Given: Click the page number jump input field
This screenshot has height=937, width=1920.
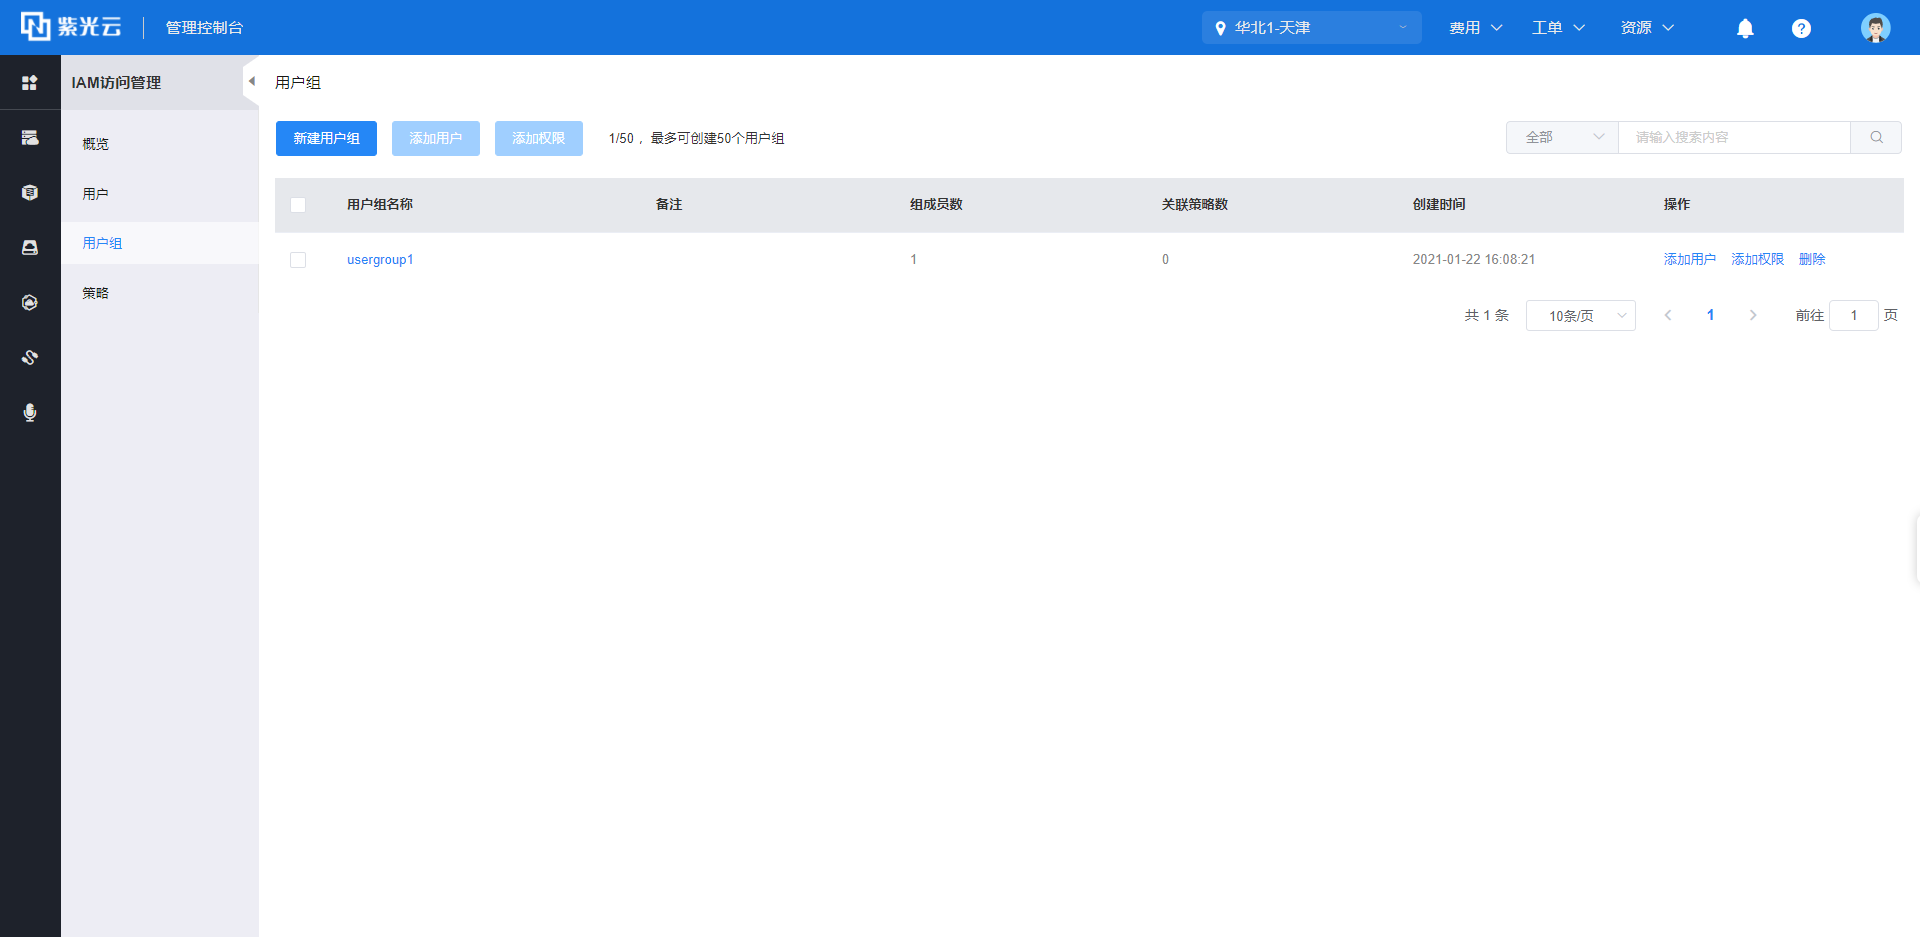Looking at the screenshot, I should tap(1853, 316).
